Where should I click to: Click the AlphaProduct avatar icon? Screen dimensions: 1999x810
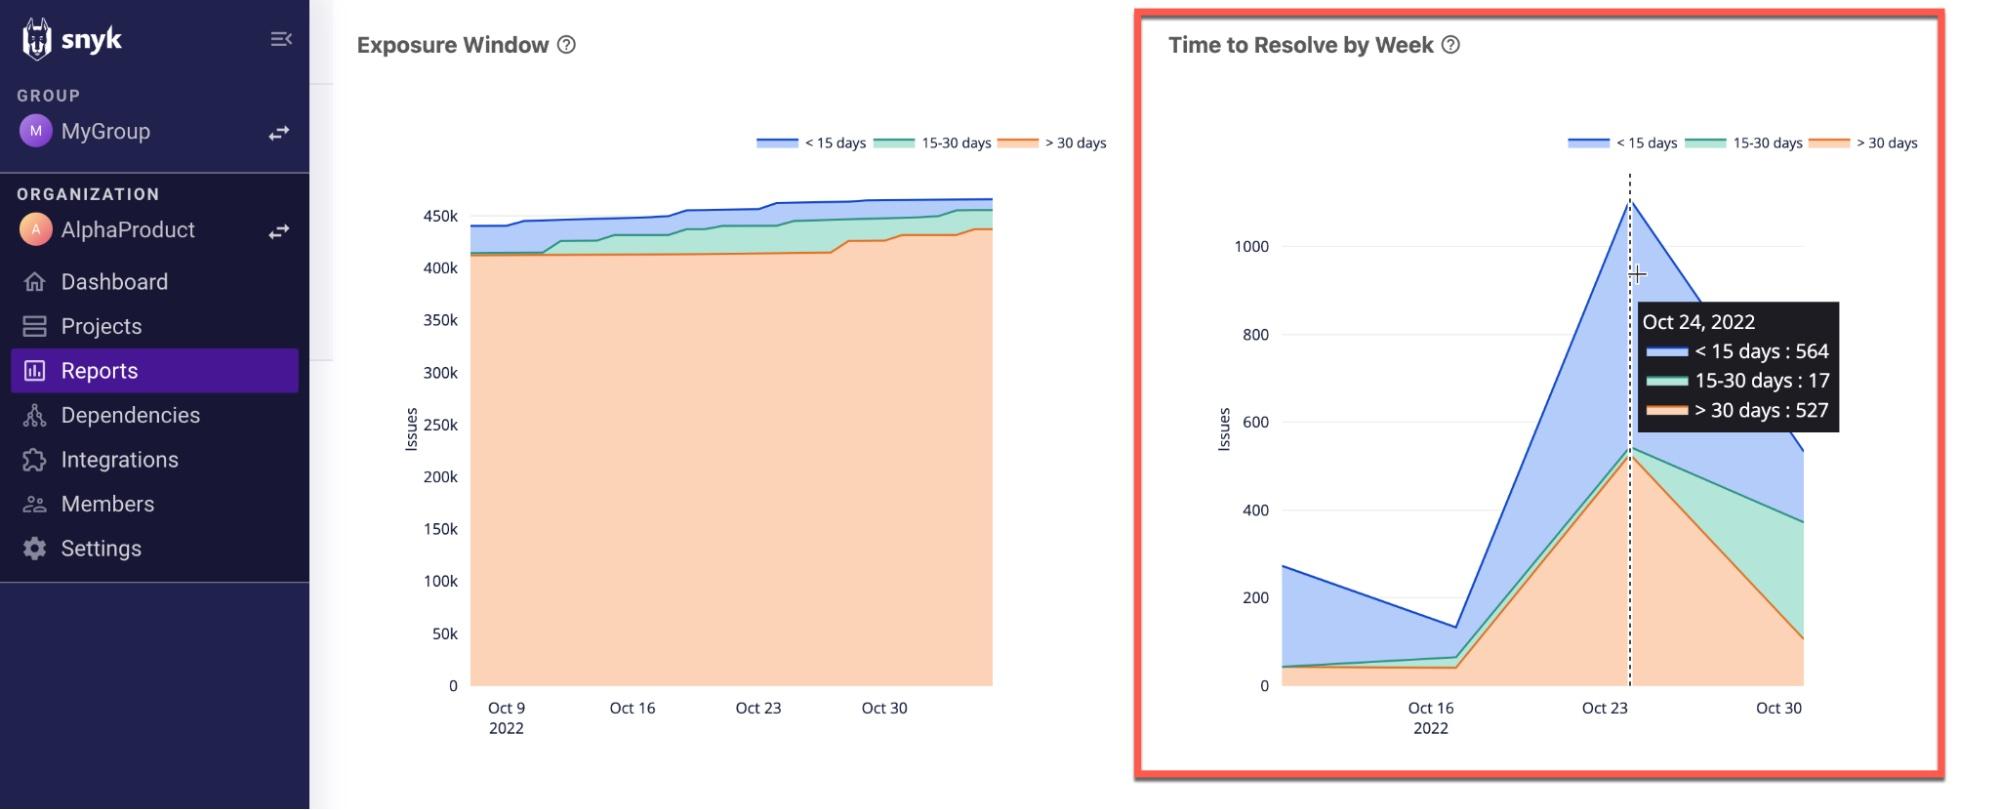tap(36, 230)
